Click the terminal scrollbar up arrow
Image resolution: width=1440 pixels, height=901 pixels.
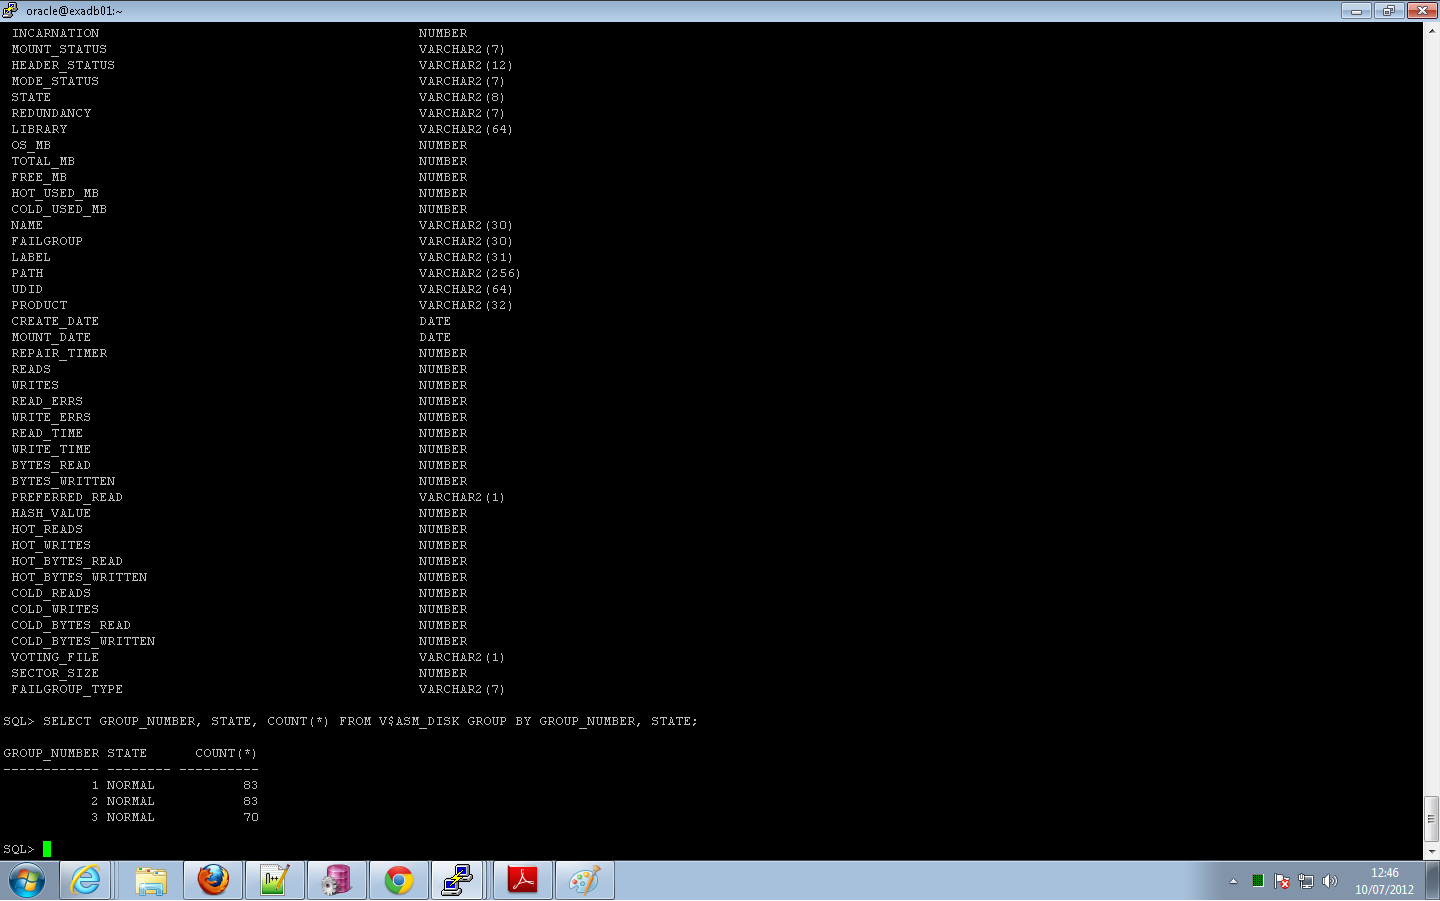[1431, 31]
